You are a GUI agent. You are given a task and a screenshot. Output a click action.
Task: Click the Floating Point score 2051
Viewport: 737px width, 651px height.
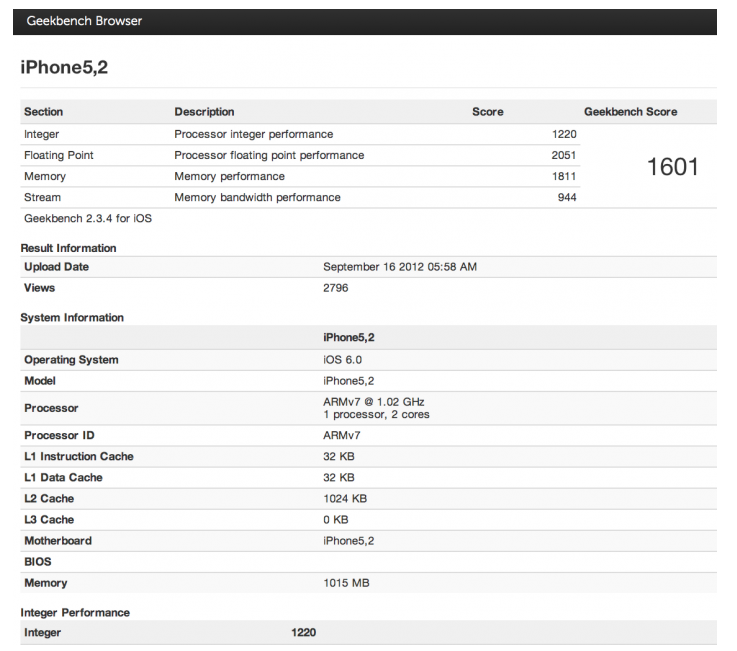pos(564,155)
